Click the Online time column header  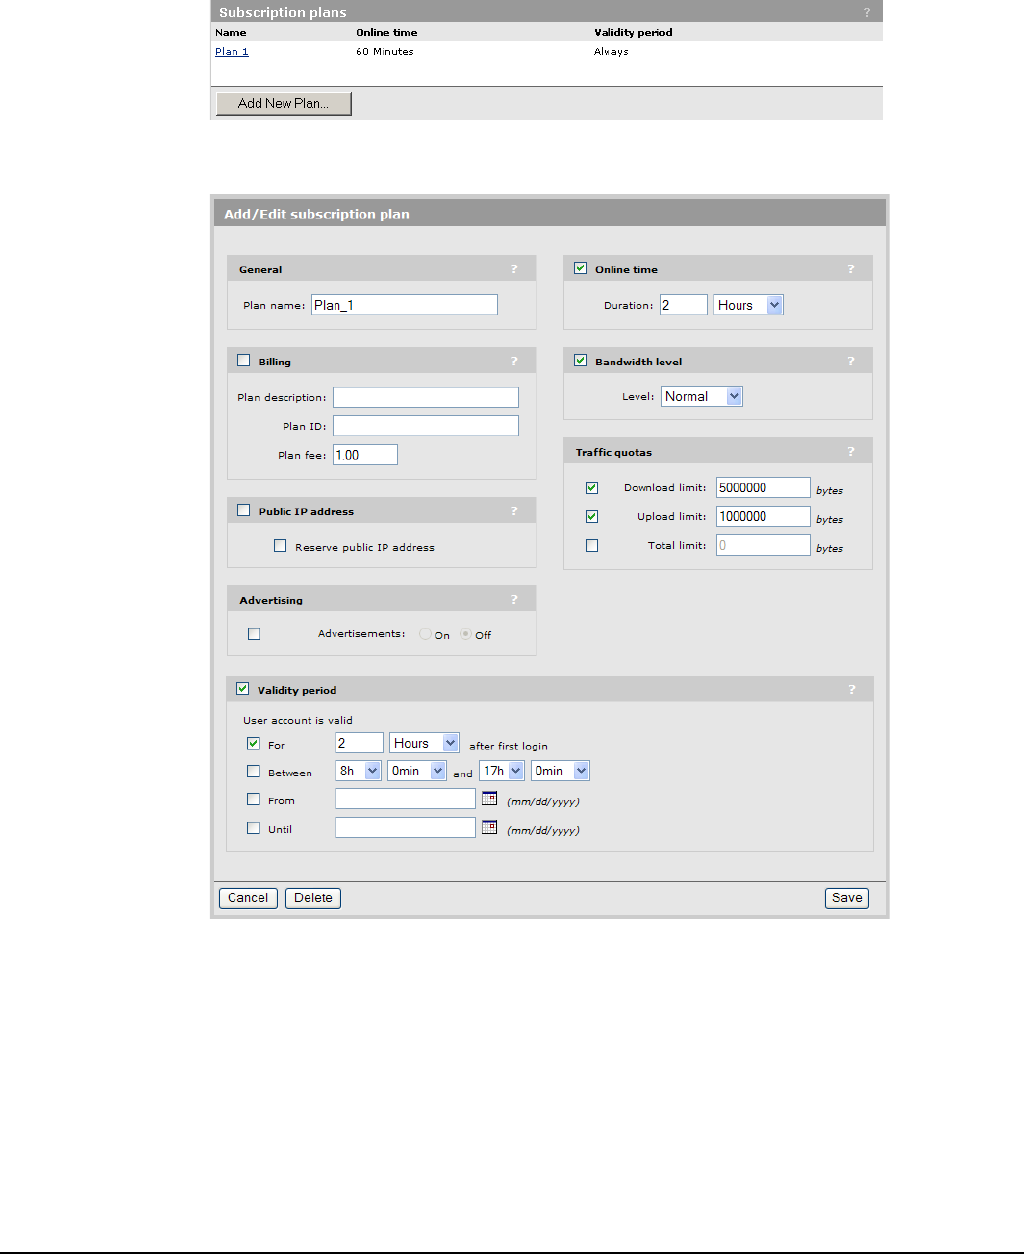click(x=387, y=33)
